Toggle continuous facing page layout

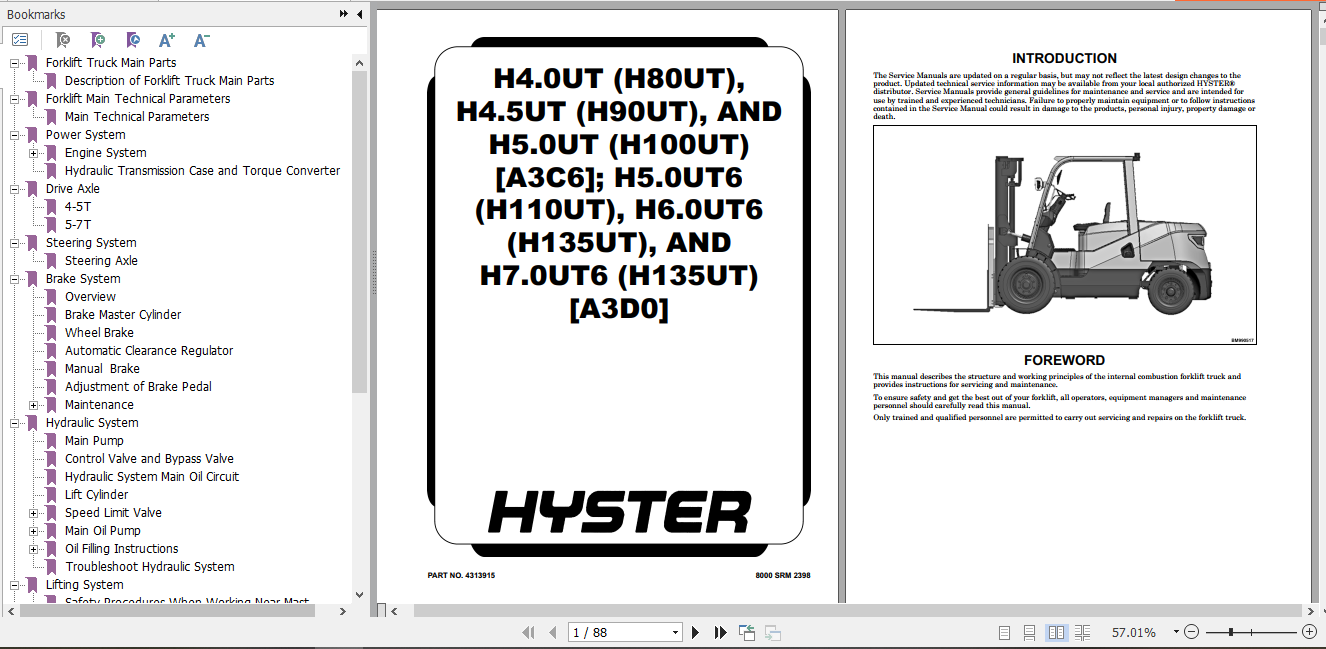(x=1083, y=632)
